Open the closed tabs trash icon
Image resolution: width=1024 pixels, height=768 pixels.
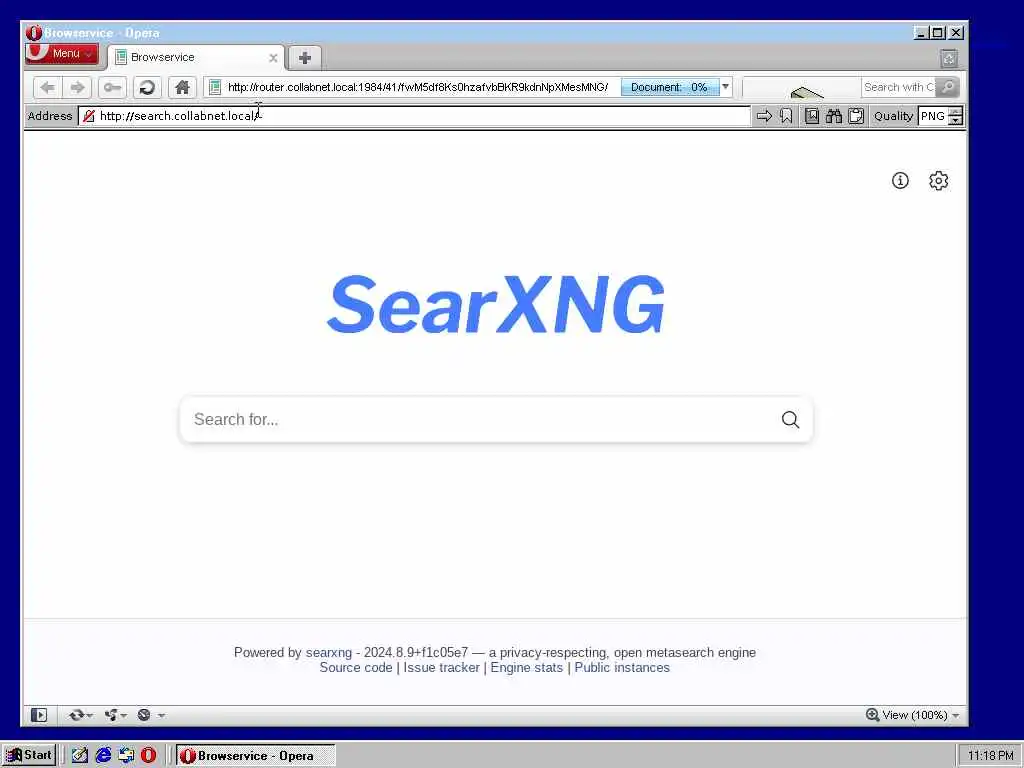coord(949,59)
